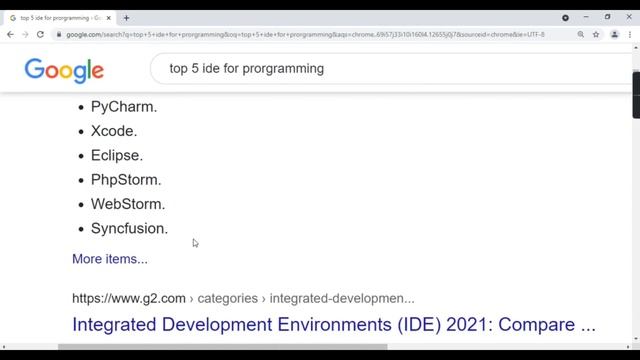Click the vertical scrollbar up arrow

(x=636, y=48)
